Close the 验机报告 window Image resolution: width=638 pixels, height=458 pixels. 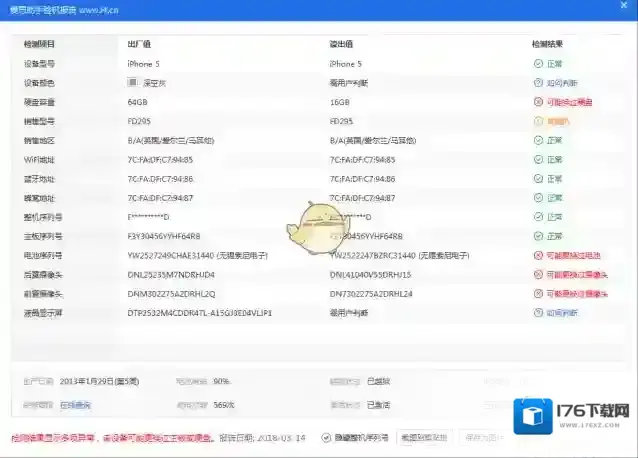tap(624, 5)
